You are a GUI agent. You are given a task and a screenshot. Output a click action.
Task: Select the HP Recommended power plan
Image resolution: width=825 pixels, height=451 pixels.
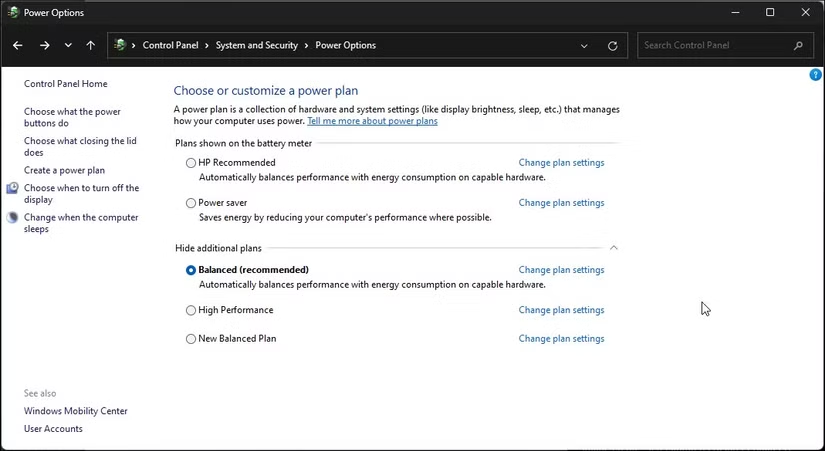click(190, 163)
